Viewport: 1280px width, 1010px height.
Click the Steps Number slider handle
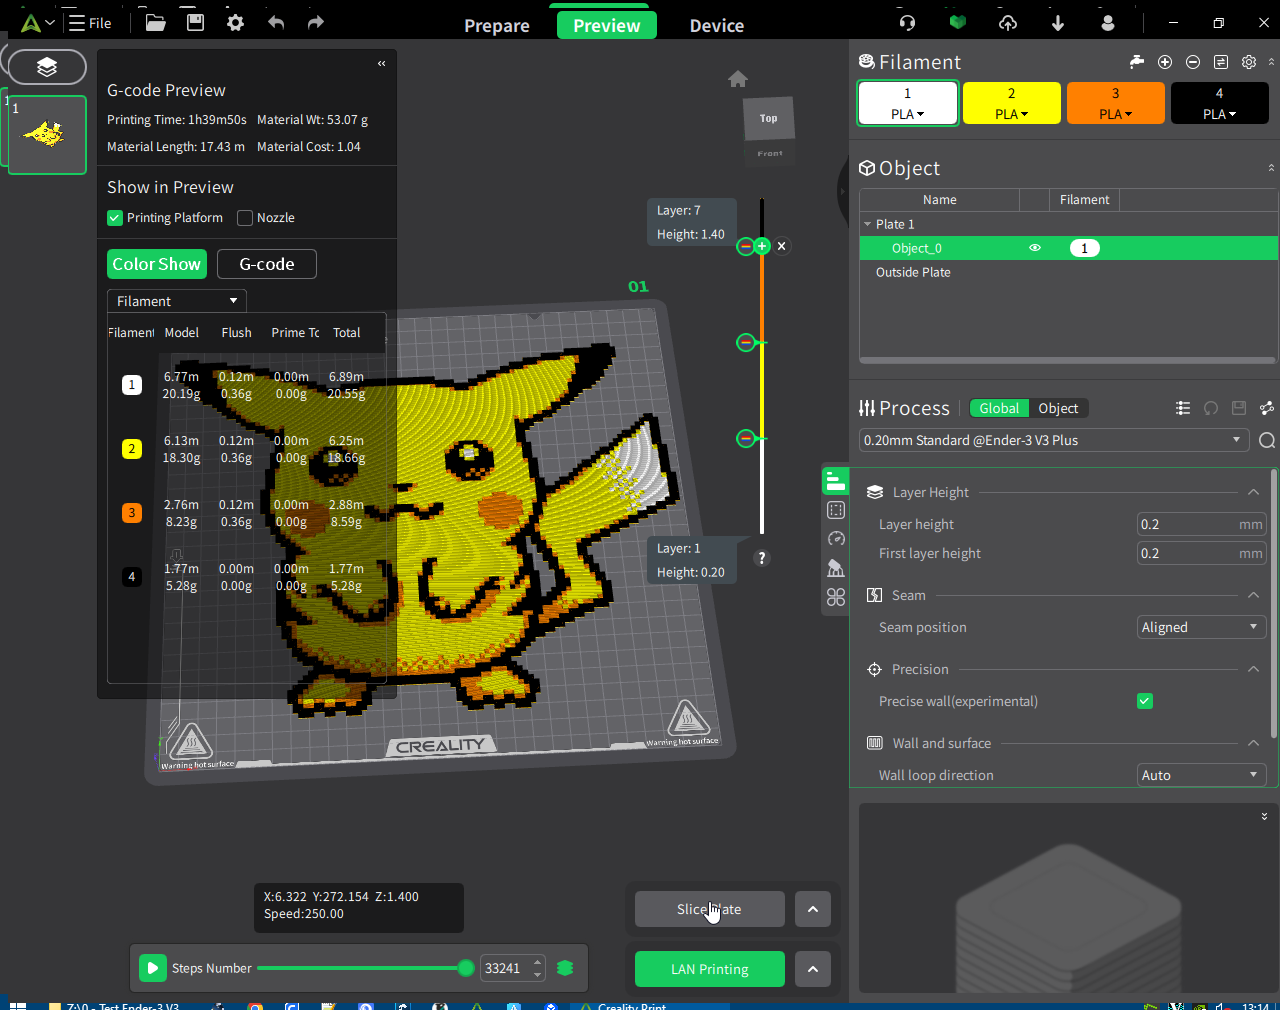[x=466, y=968]
